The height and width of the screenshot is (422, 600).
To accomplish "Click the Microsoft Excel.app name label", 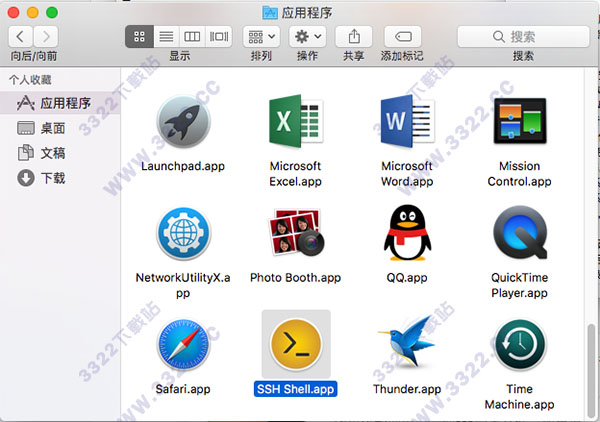I will coord(295,174).
